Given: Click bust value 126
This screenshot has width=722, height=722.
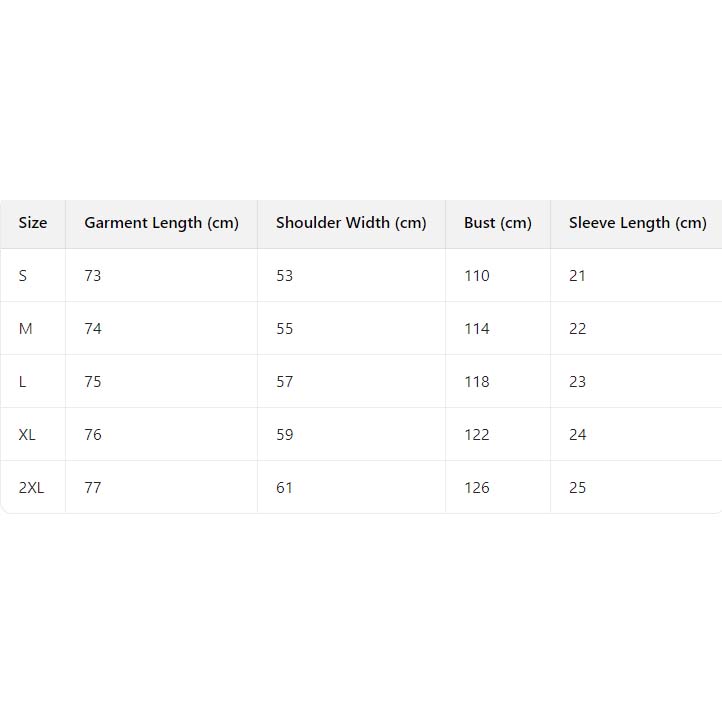Looking at the screenshot, I should pyautogui.click(x=477, y=488).
